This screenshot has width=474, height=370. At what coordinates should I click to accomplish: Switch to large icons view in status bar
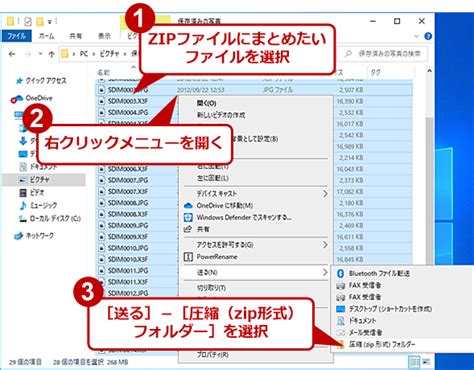426,362
